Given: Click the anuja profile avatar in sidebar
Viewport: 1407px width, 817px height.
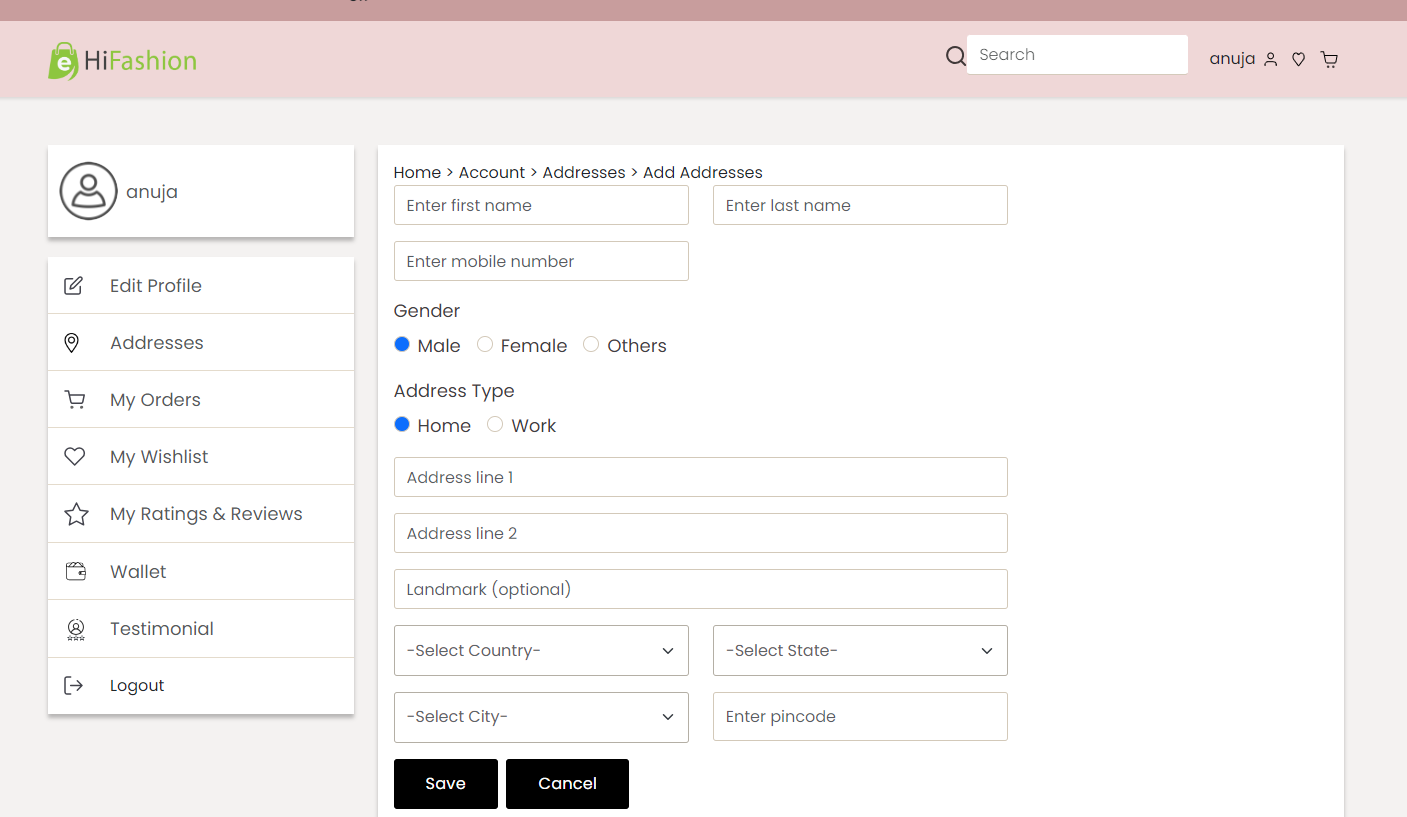Looking at the screenshot, I should [x=88, y=191].
